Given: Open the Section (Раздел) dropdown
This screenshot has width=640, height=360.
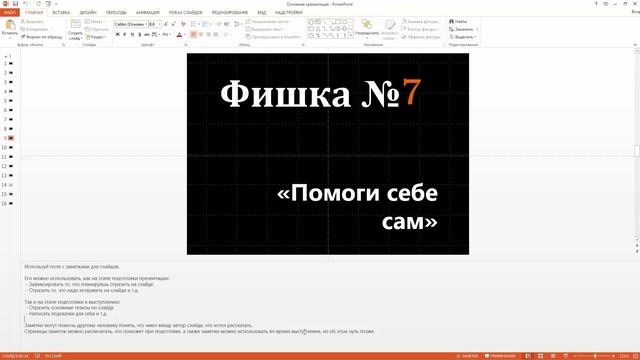Looking at the screenshot, I should (x=96, y=37).
